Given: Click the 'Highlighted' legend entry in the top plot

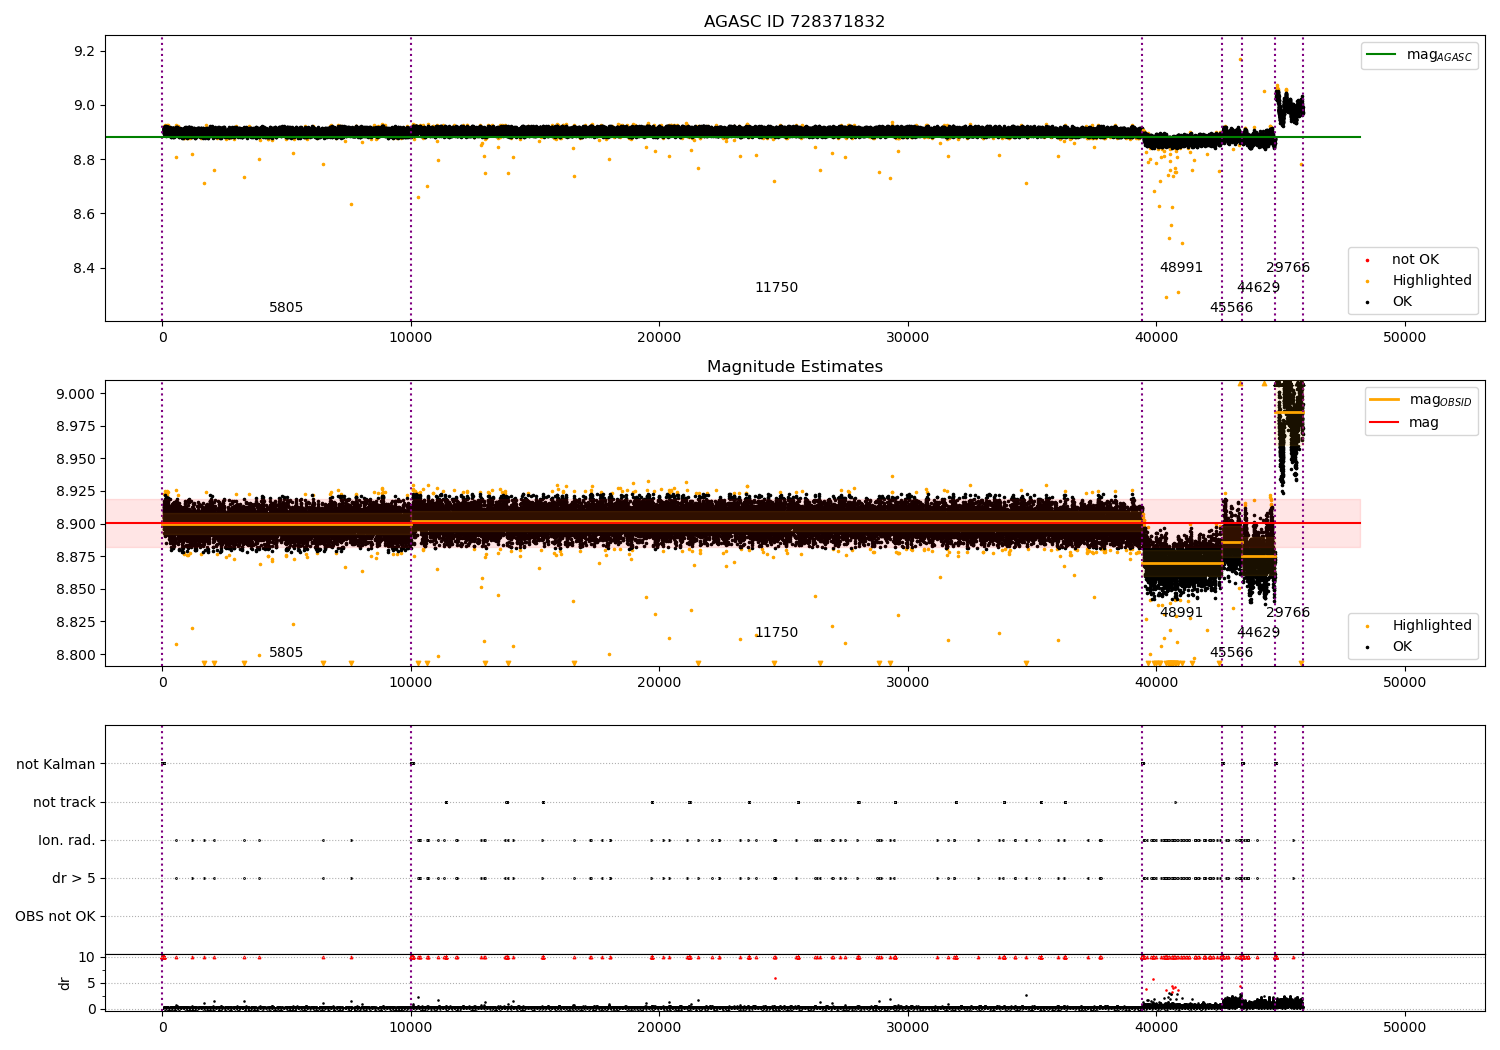Looking at the screenshot, I should tap(1418, 281).
